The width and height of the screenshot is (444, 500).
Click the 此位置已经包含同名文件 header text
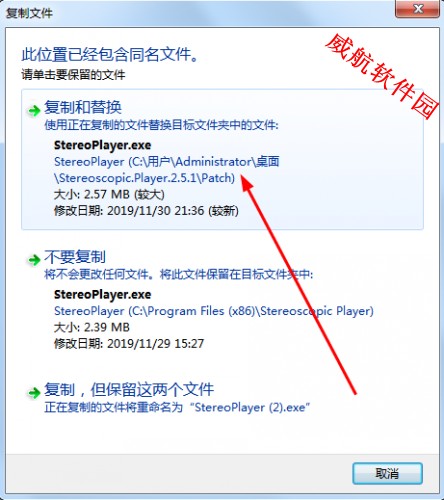110,54
